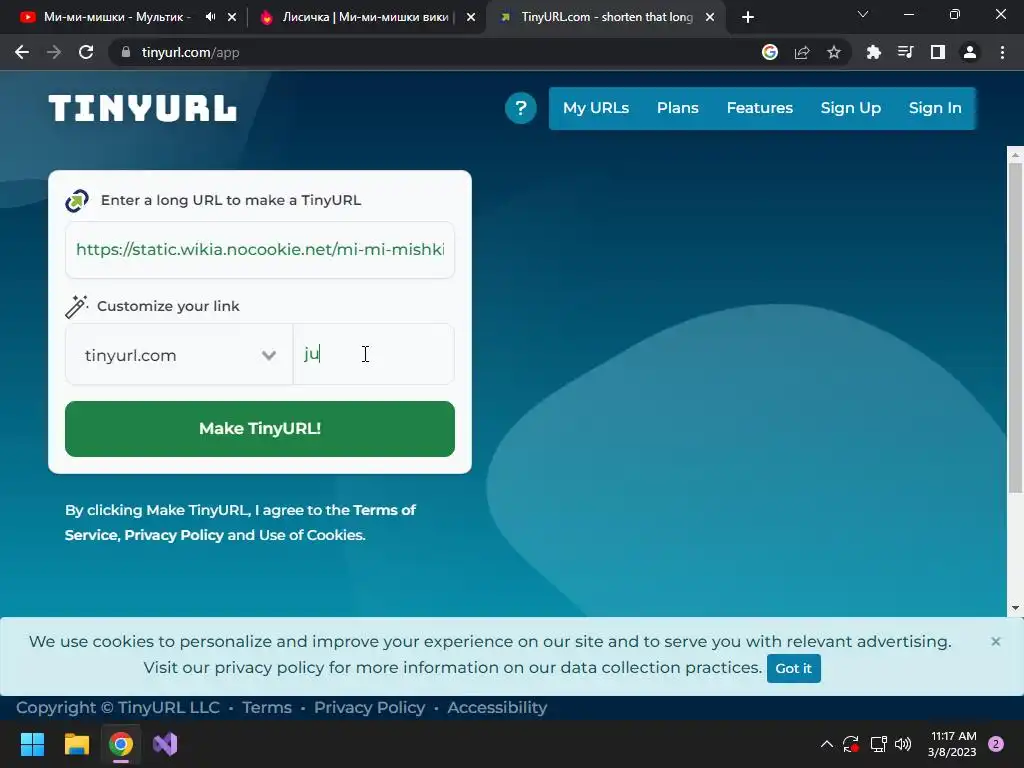This screenshot has height=768, width=1024.
Task: Open the Chrome profile avatar
Action: pos(970,52)
